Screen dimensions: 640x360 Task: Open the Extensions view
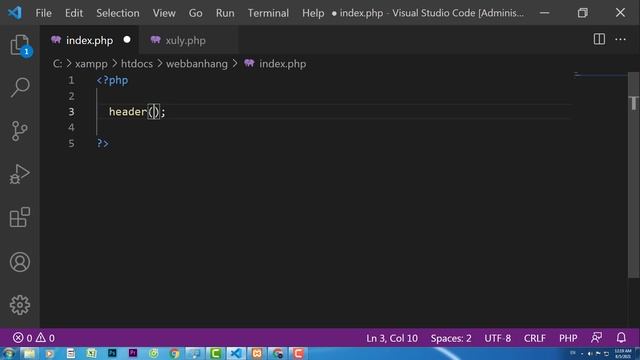click(20, 217)
